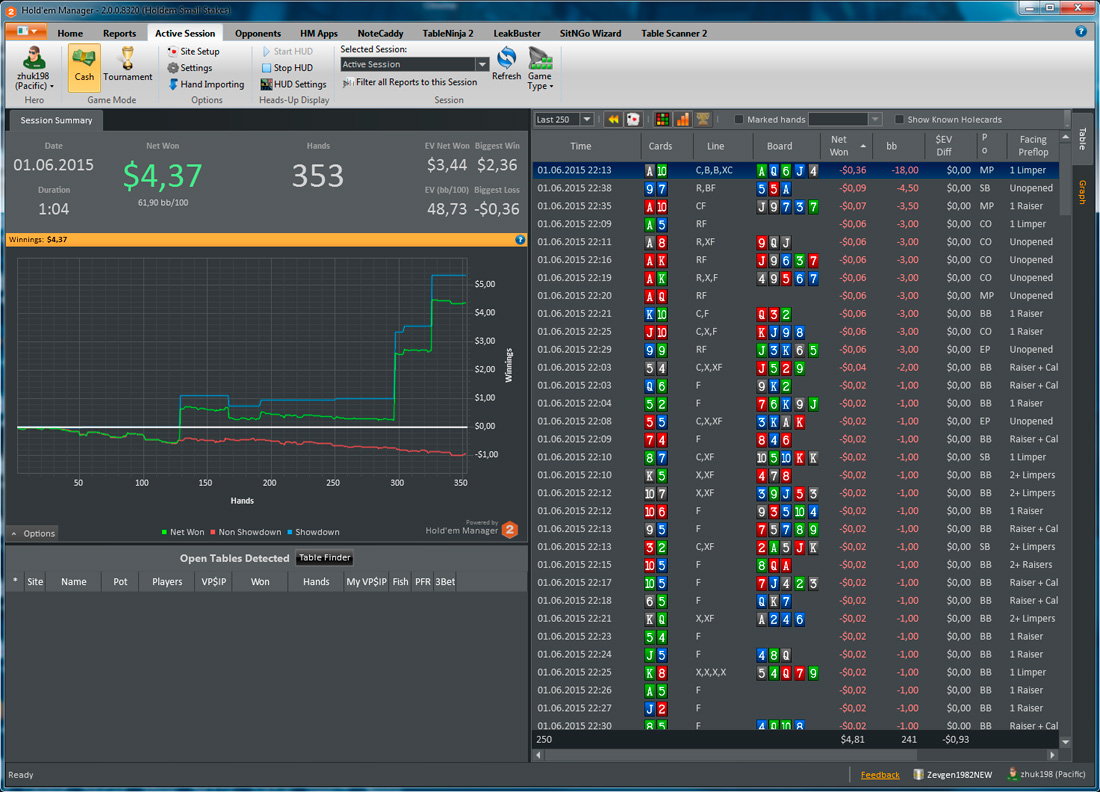
Task: Open the Table Scanner 2 tab
Action: pos(673,33)
